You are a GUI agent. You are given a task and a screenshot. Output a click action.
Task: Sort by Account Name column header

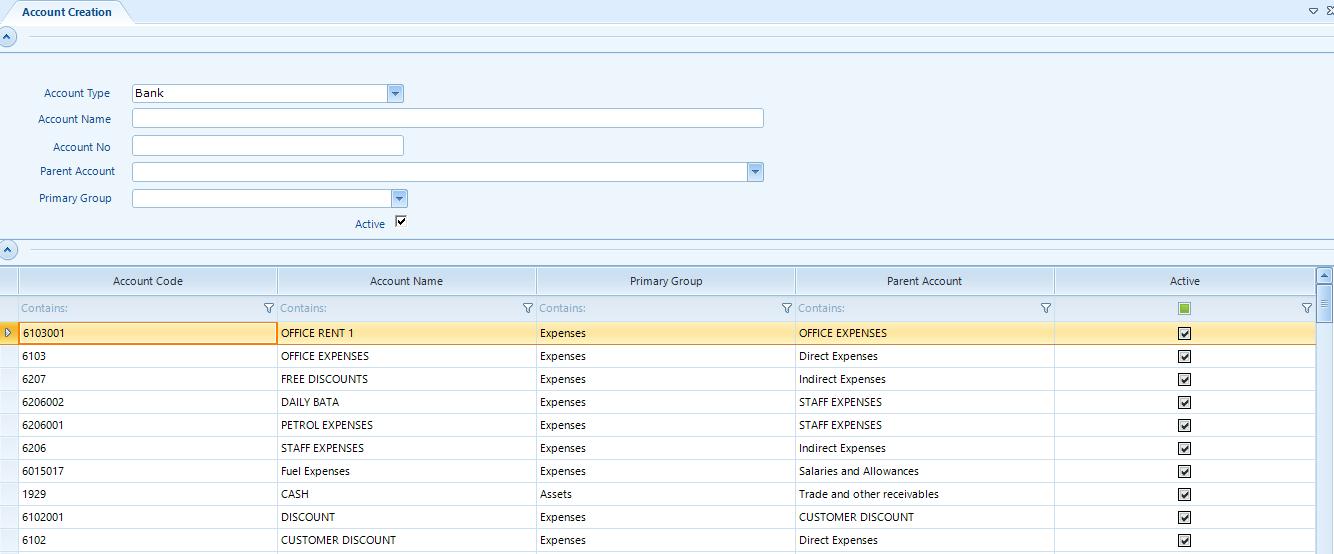point(406,281)
